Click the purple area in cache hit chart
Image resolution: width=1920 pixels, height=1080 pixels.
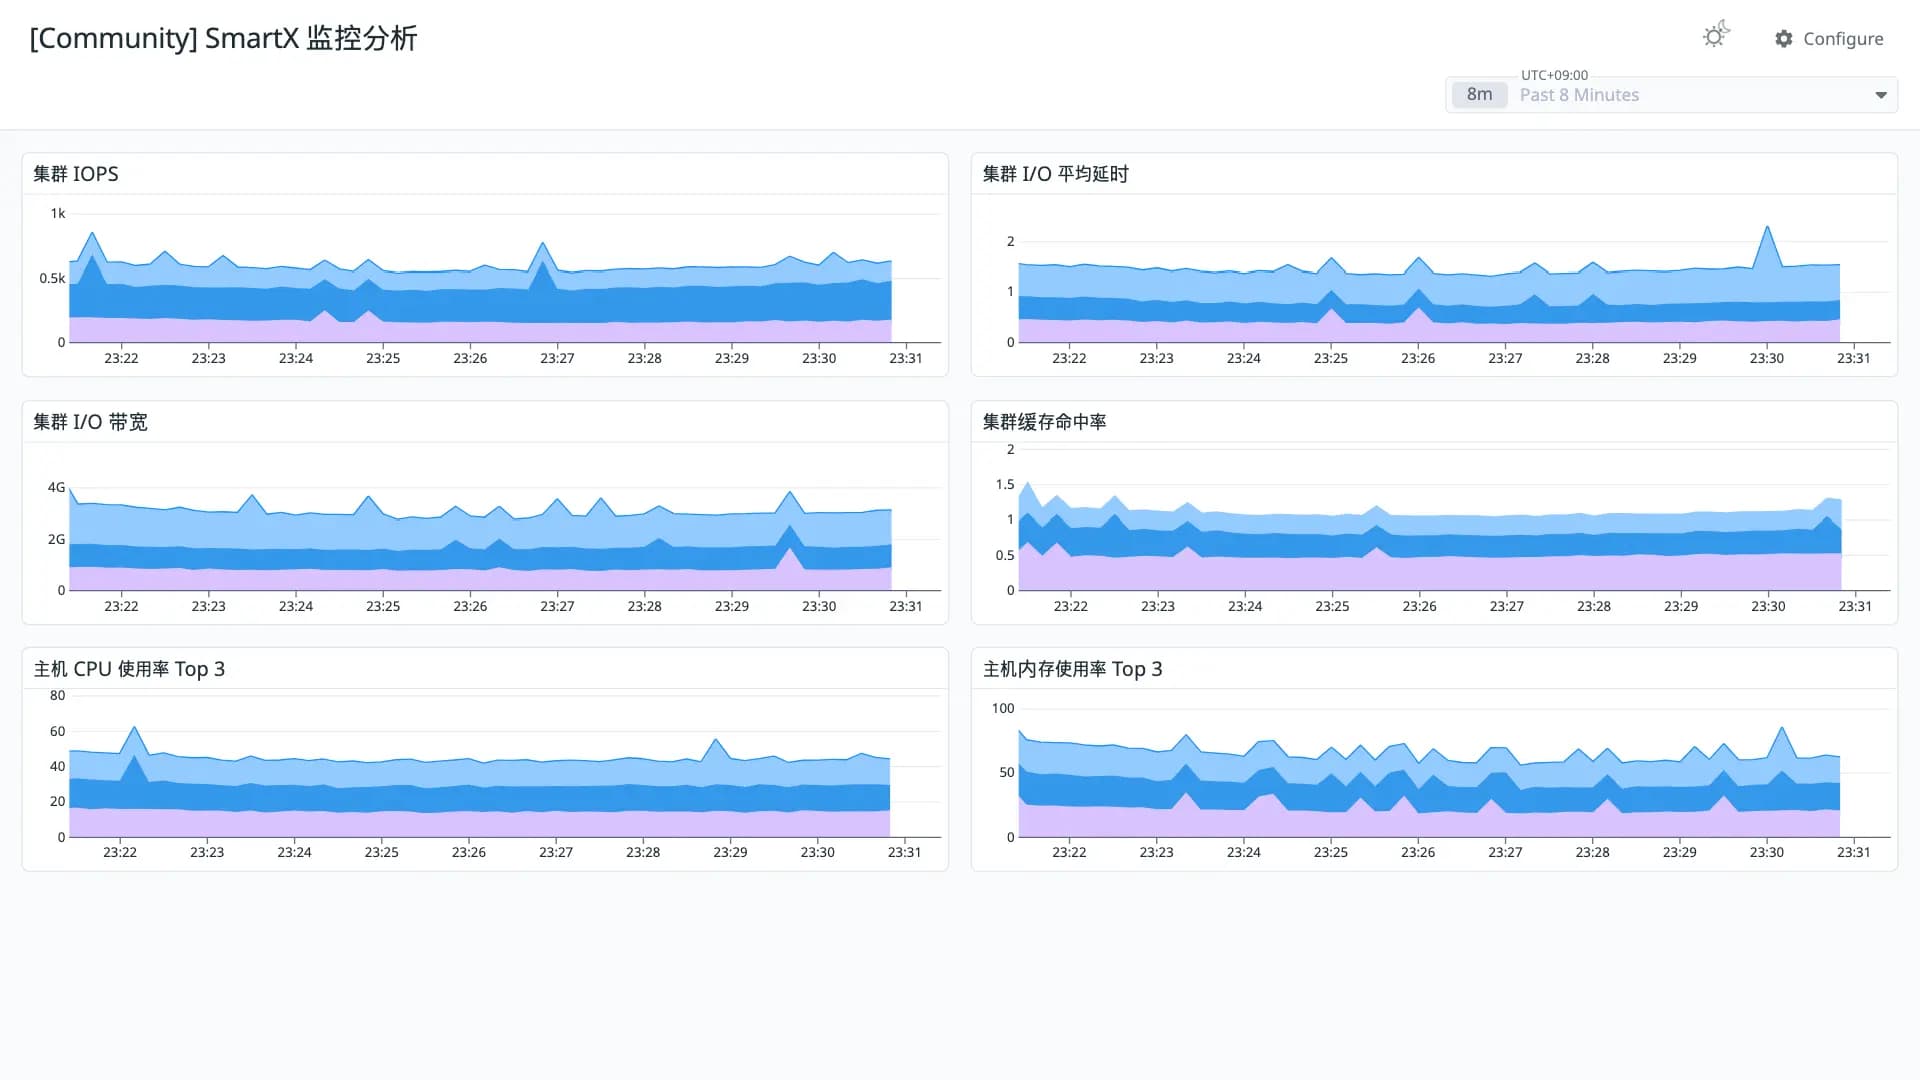(1430, 573)
